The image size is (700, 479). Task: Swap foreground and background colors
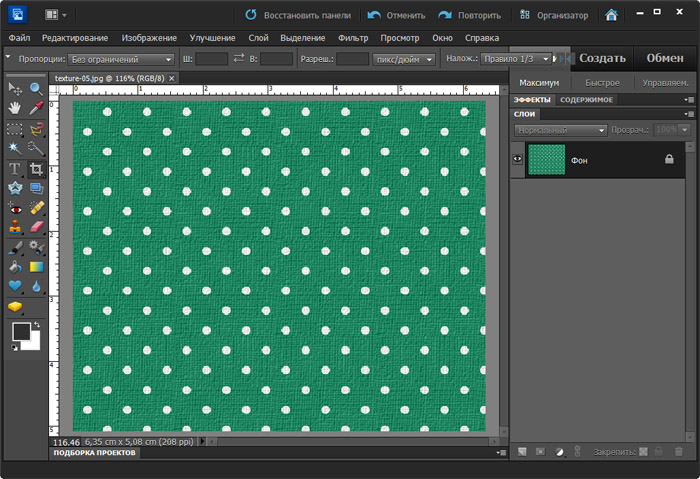[x=37, y=325]
